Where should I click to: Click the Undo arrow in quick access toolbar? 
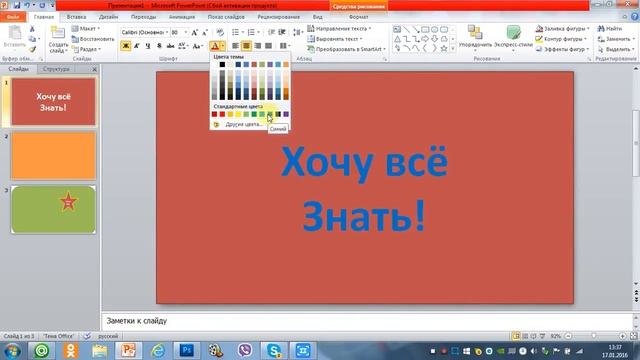tap(27, 5)
